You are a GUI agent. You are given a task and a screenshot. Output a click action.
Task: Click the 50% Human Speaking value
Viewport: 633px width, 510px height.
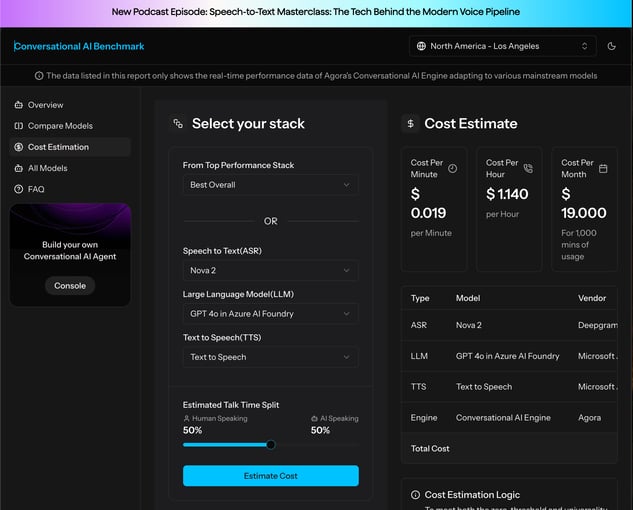193,430
